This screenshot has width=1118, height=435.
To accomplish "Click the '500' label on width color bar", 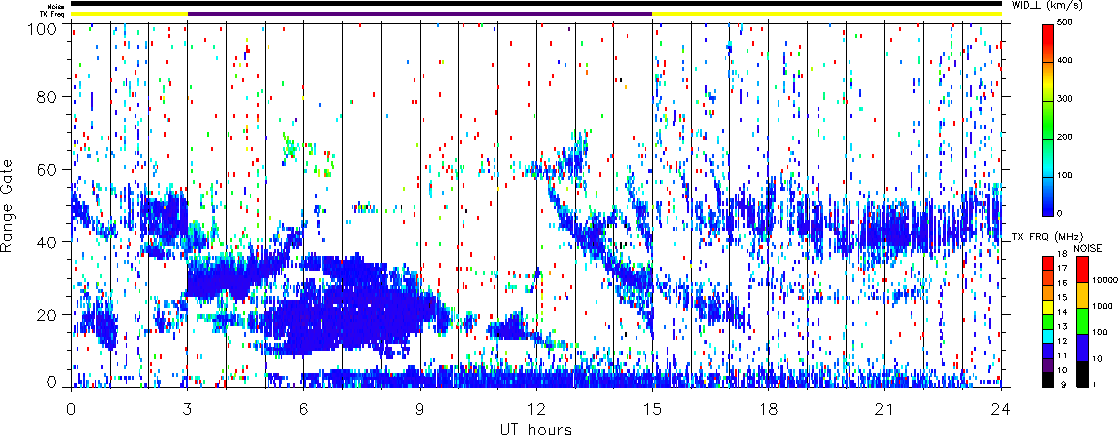I will pos(1065,24).
